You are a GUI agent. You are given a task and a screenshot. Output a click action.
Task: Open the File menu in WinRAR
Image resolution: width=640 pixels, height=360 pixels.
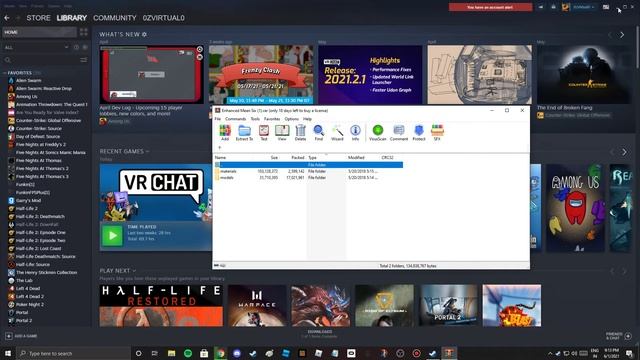[218, 119]
